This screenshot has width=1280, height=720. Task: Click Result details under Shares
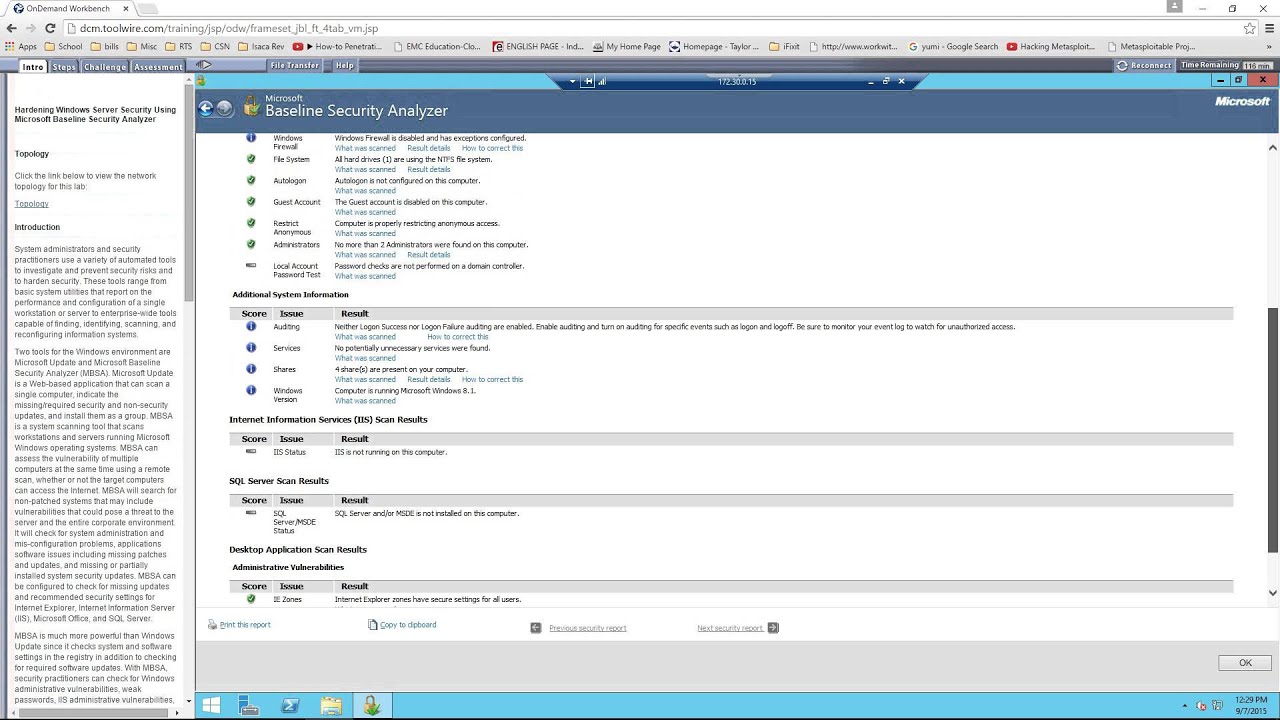coord(428,380)
